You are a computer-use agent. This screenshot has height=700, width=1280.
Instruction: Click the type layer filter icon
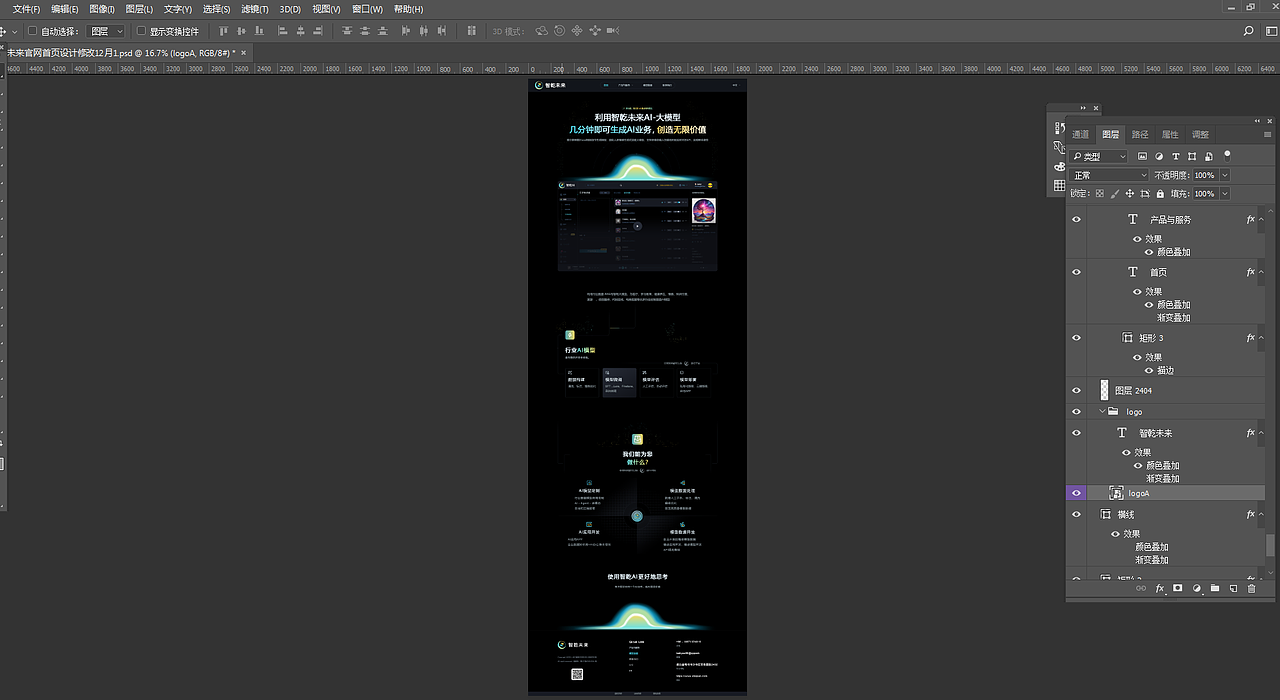pos(1176,156)
